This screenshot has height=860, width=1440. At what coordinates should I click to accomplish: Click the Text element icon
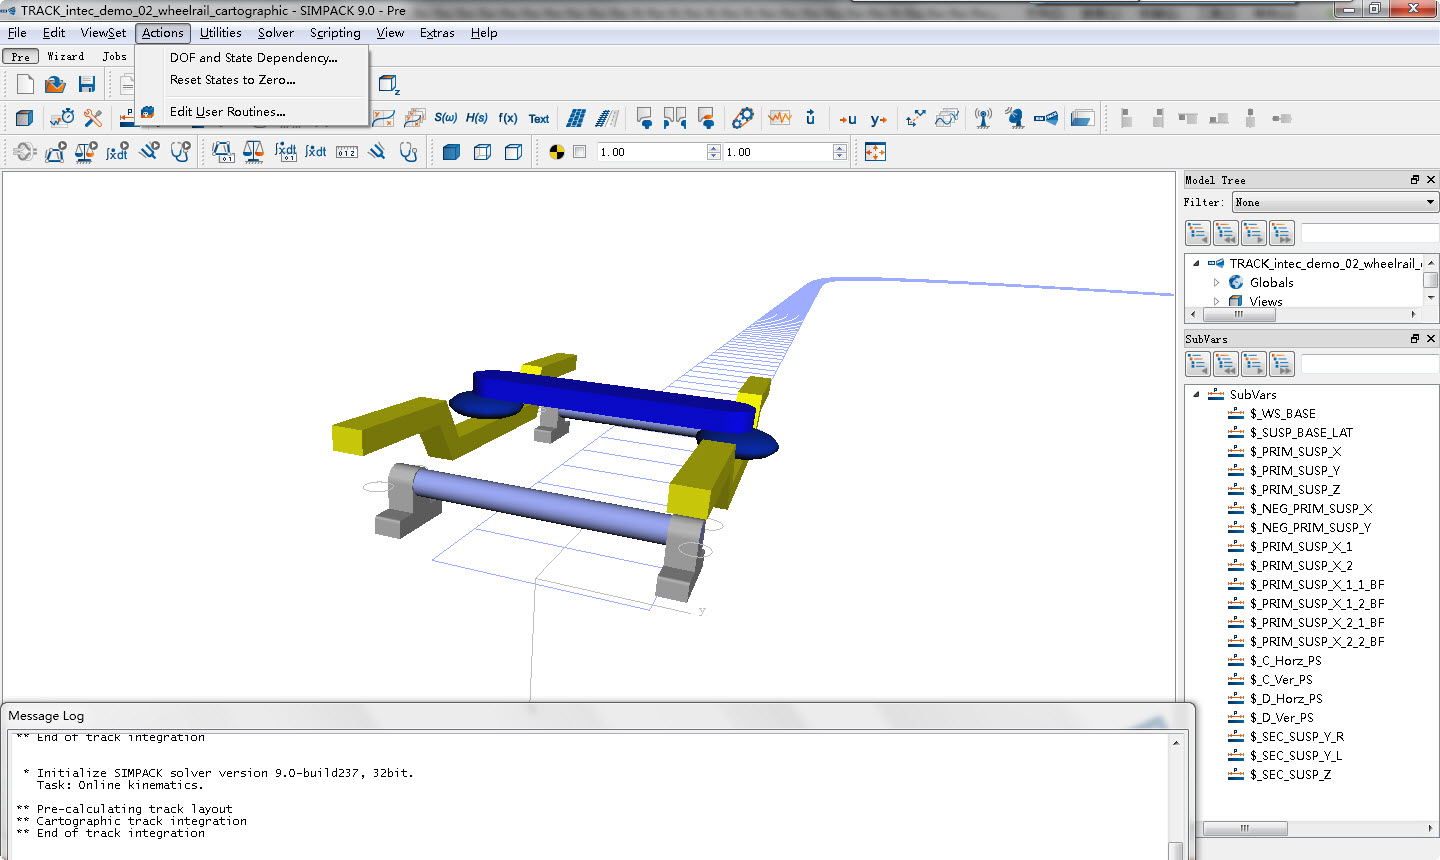point(539,119)
